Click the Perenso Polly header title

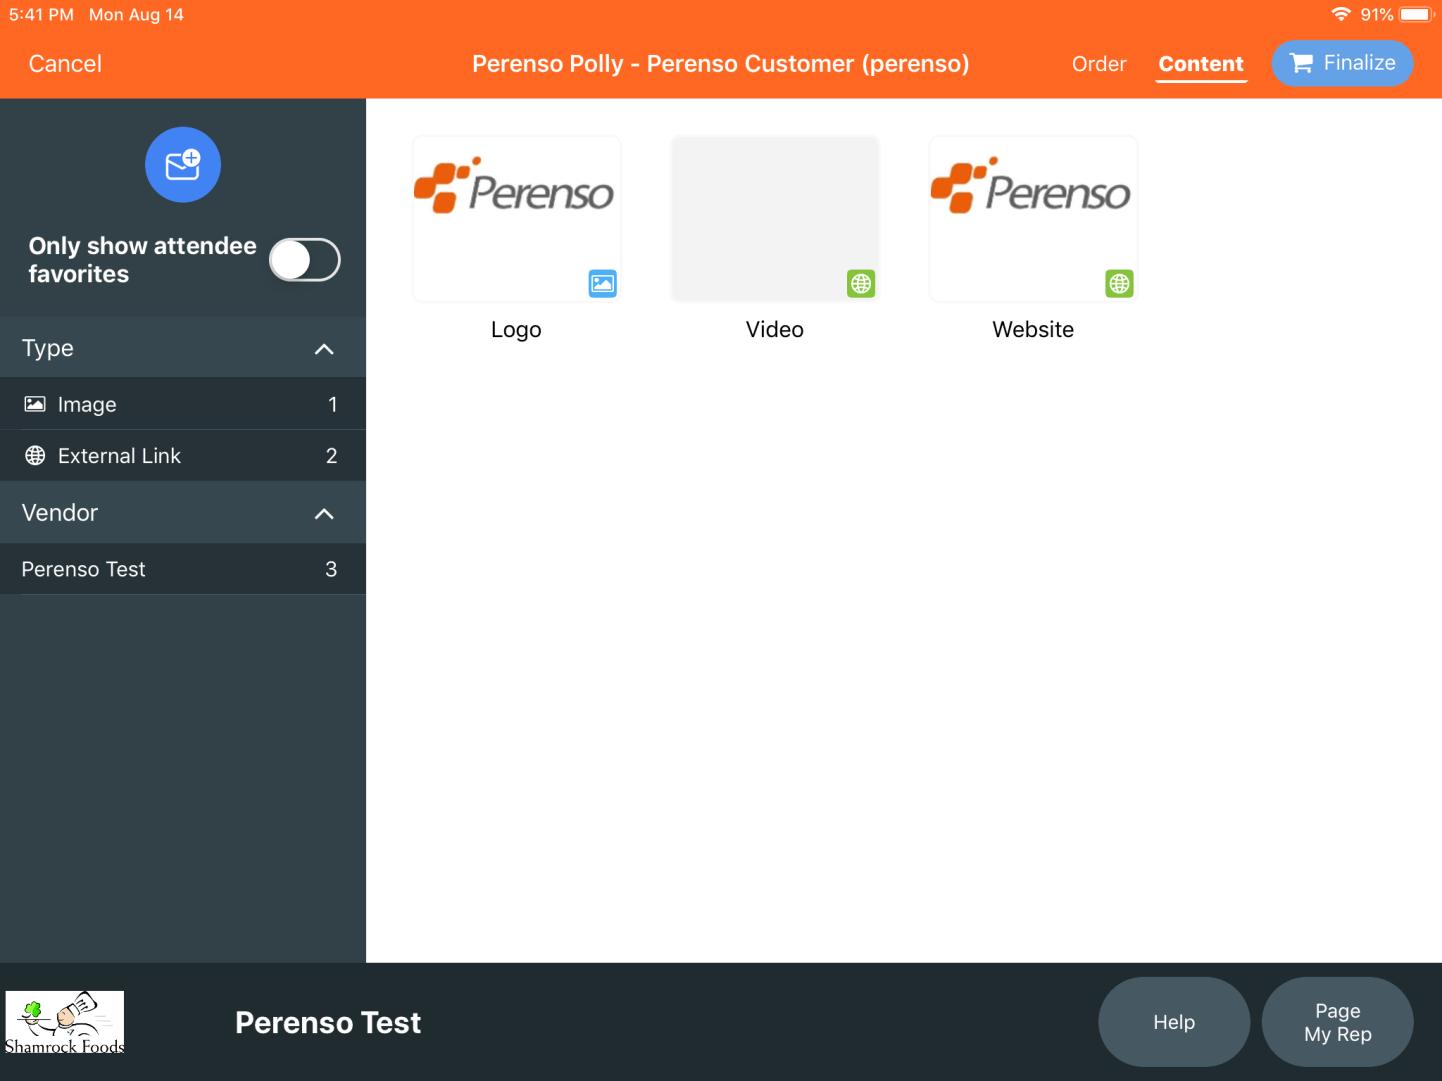click(721, 64)
